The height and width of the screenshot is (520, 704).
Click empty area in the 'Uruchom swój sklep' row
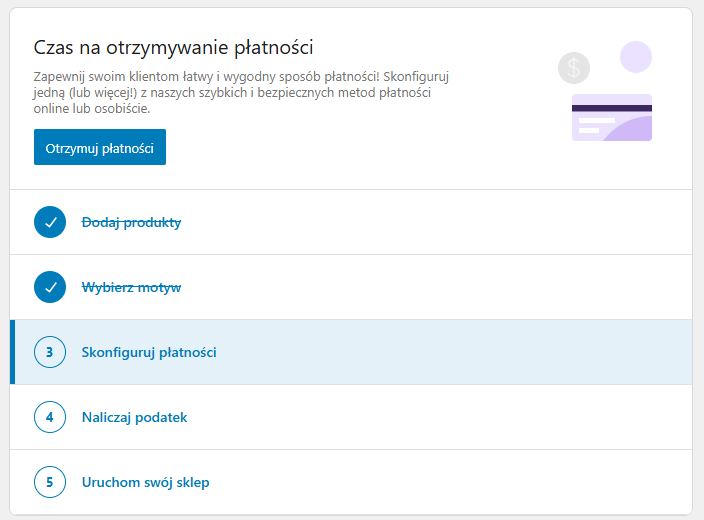click(450, 482)
